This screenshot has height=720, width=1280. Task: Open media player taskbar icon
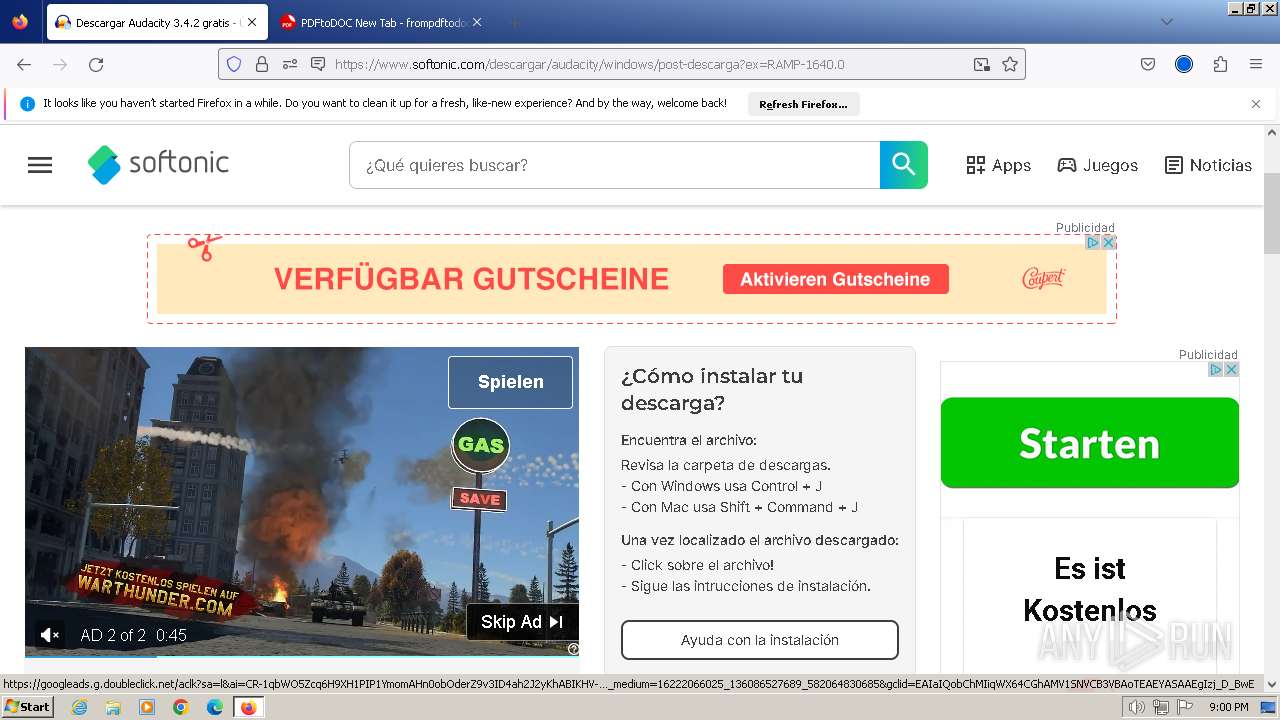[x=147, y=707]
